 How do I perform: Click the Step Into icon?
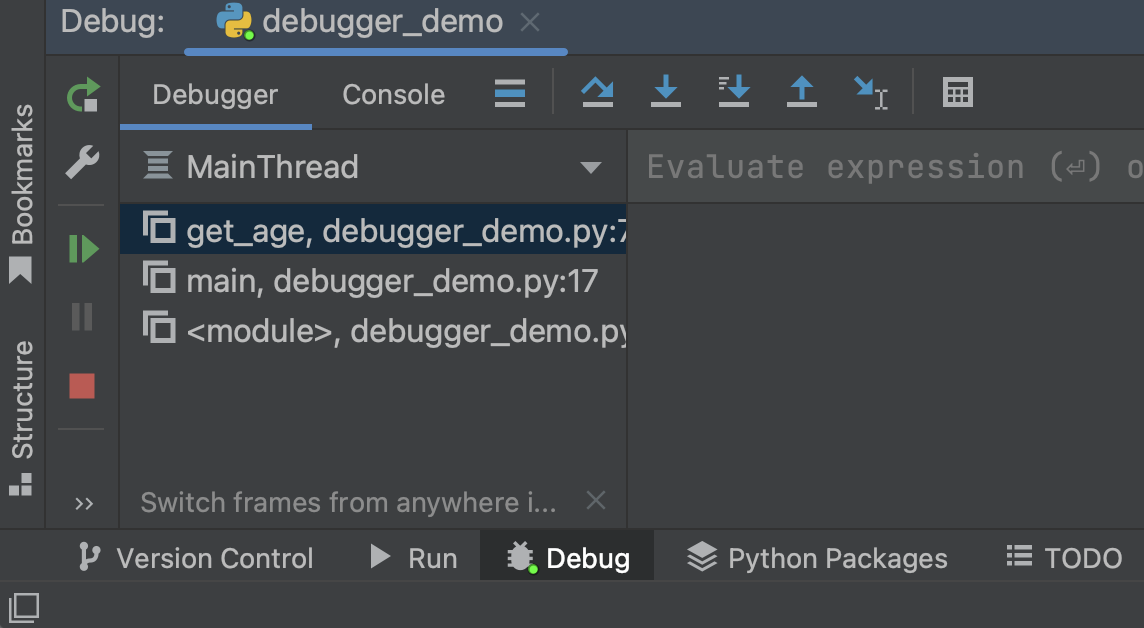[665, 93]
